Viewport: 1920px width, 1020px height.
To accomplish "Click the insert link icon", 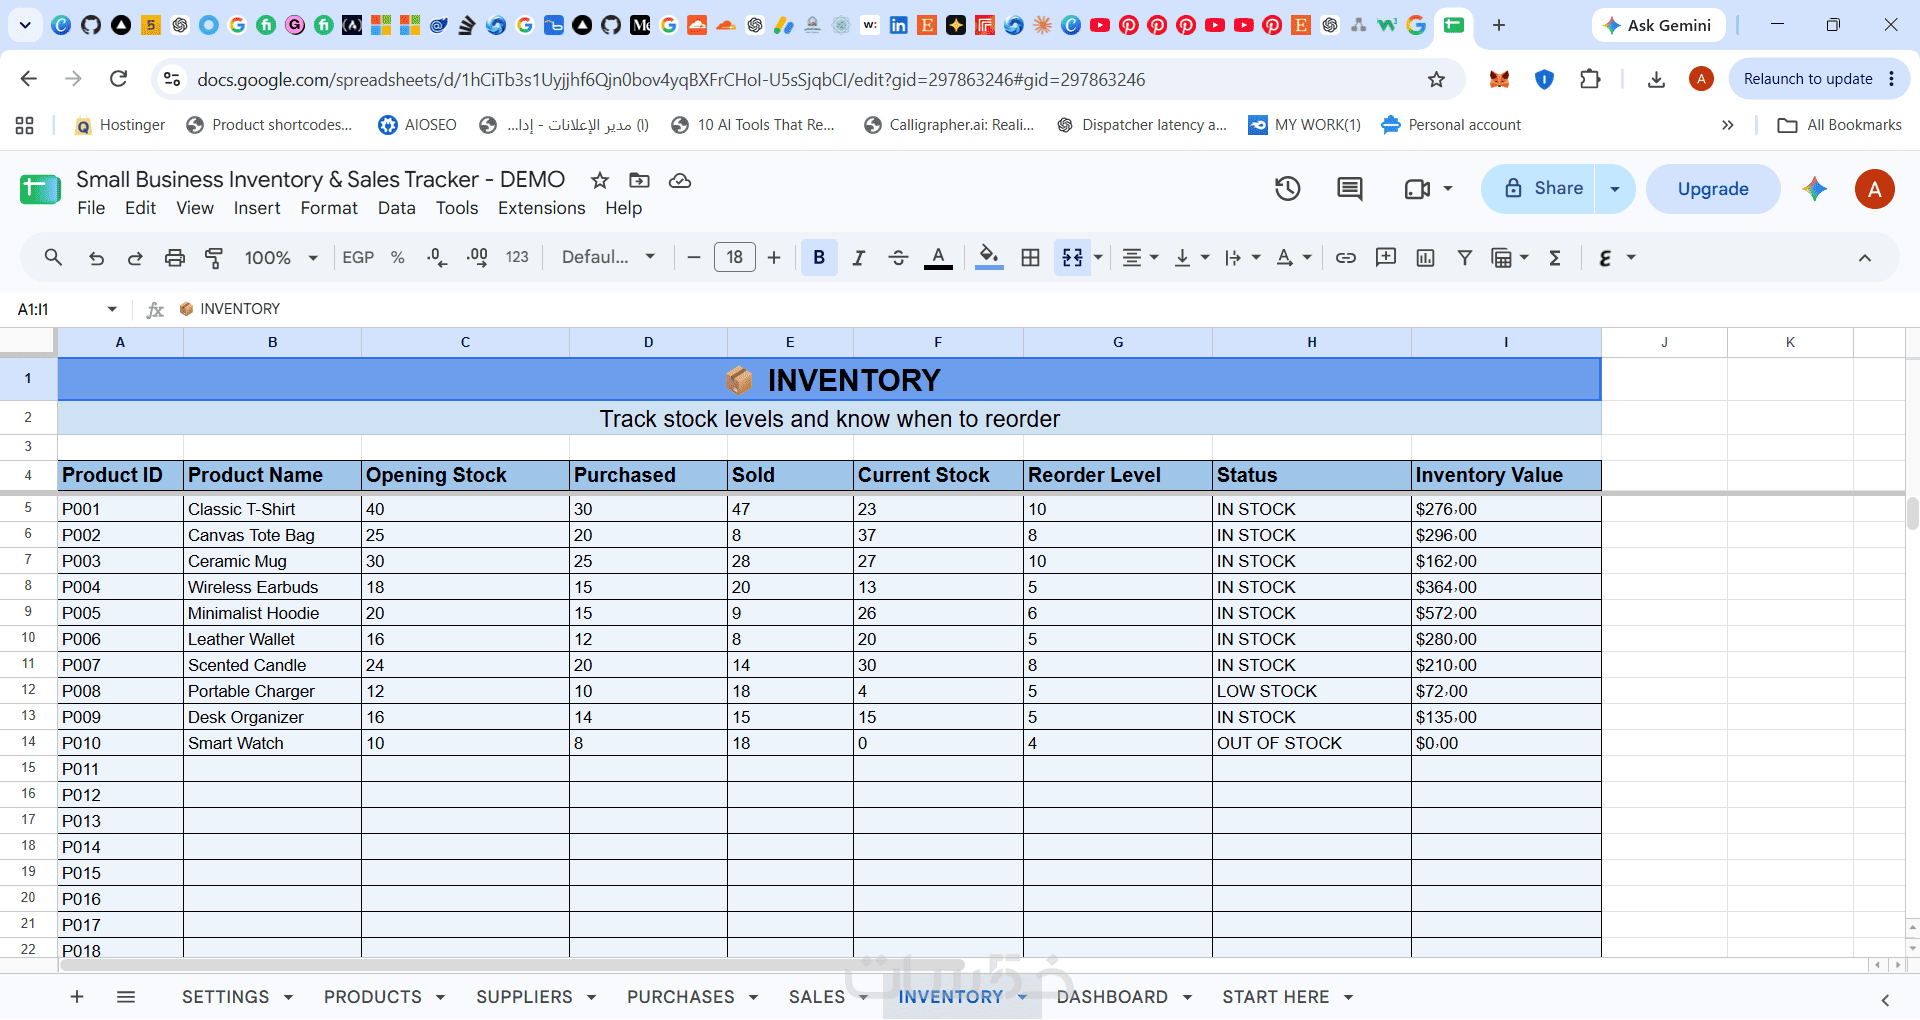I will pos(1346,258).
